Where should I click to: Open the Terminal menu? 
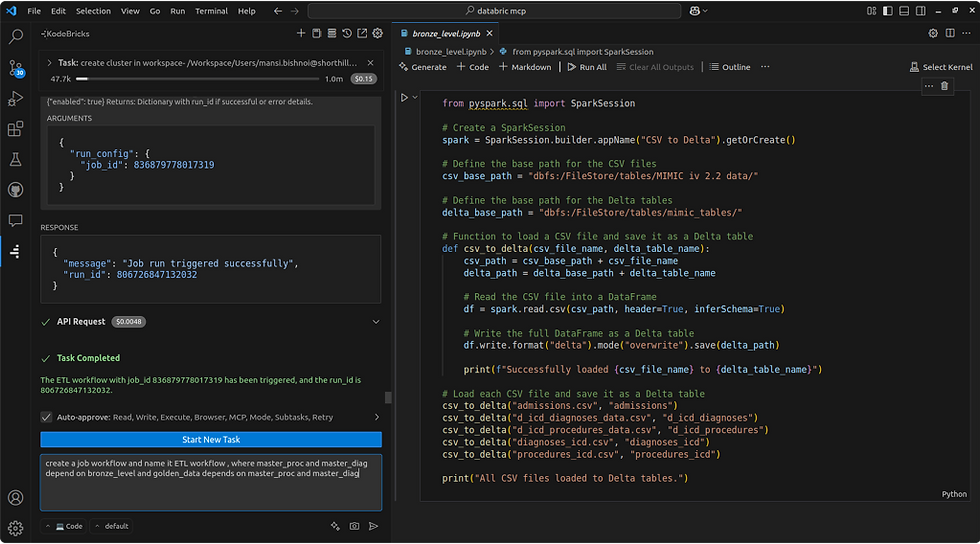point(211,11)
